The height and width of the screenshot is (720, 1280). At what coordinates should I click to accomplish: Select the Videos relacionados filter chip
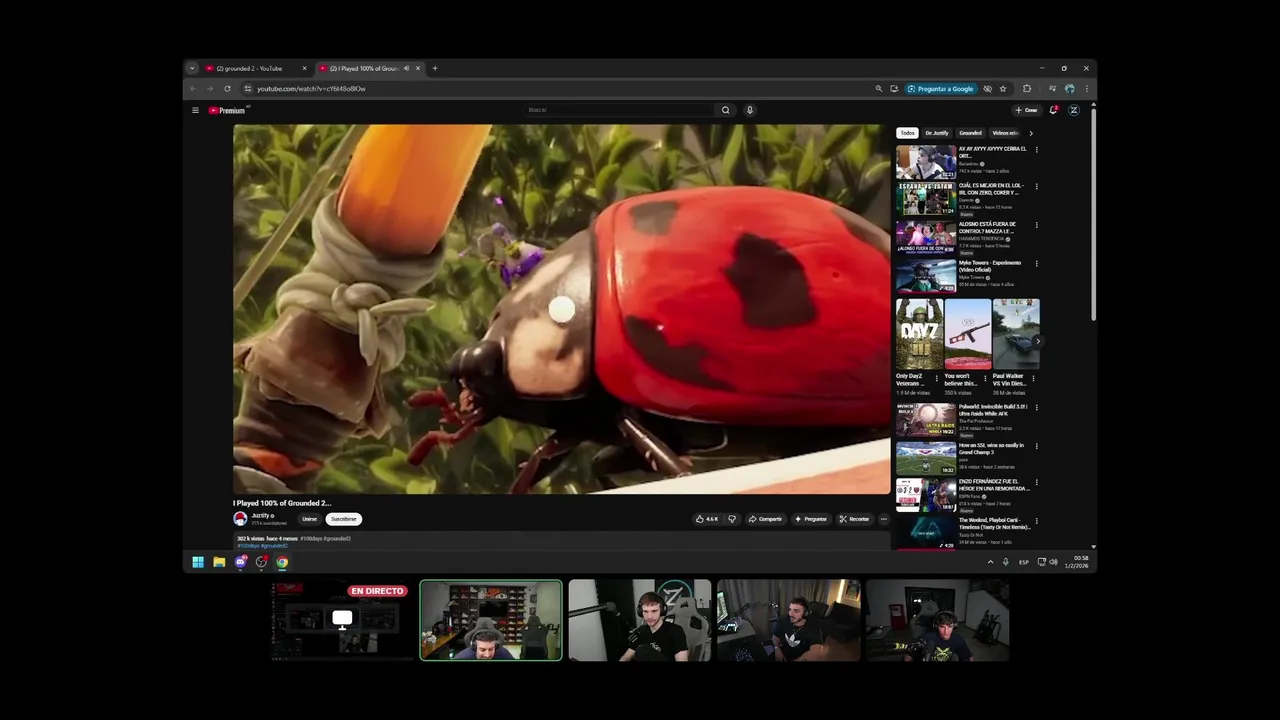(1005, 133)
